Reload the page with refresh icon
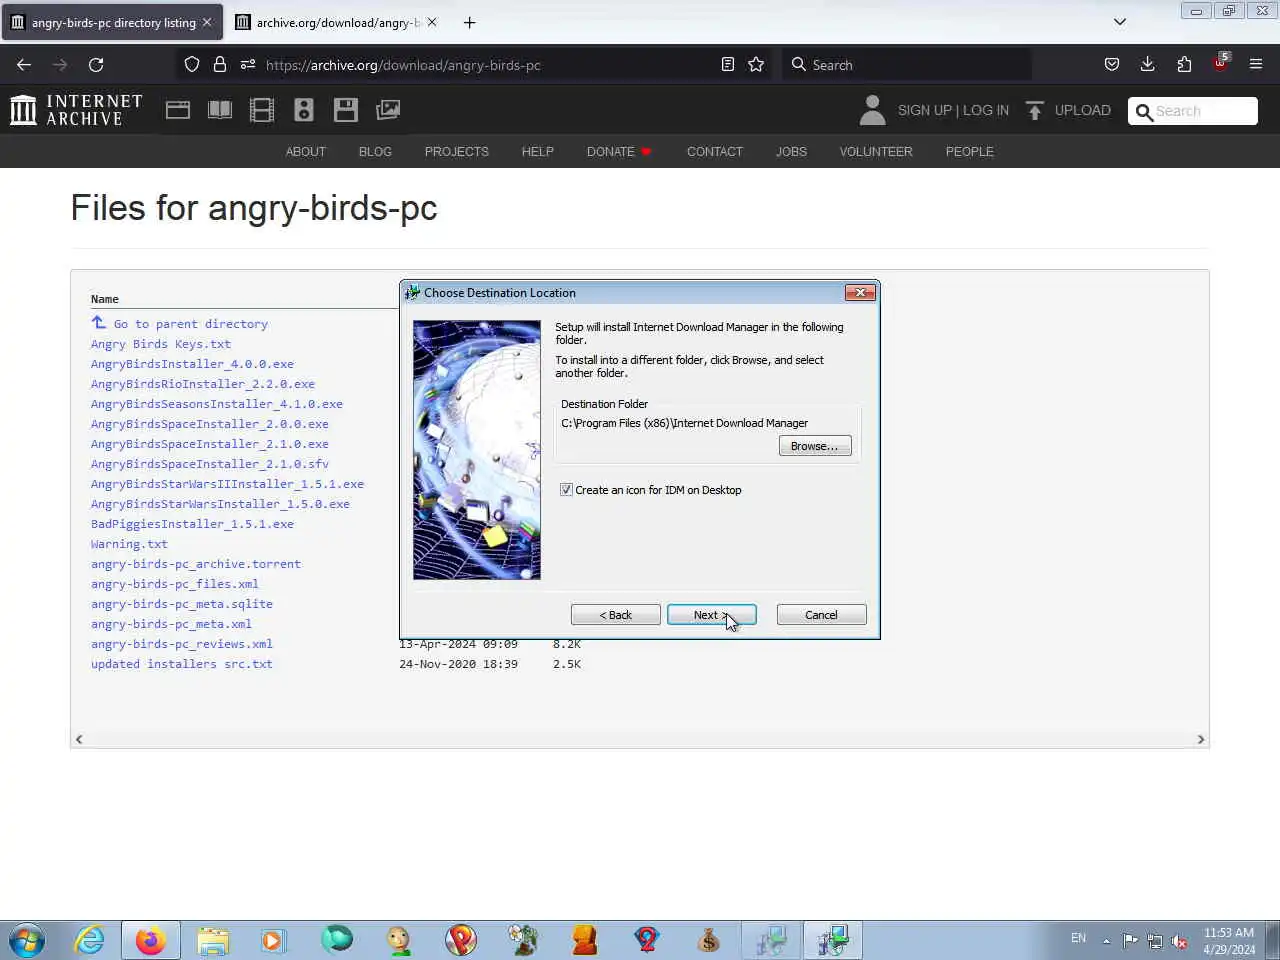 96,64
